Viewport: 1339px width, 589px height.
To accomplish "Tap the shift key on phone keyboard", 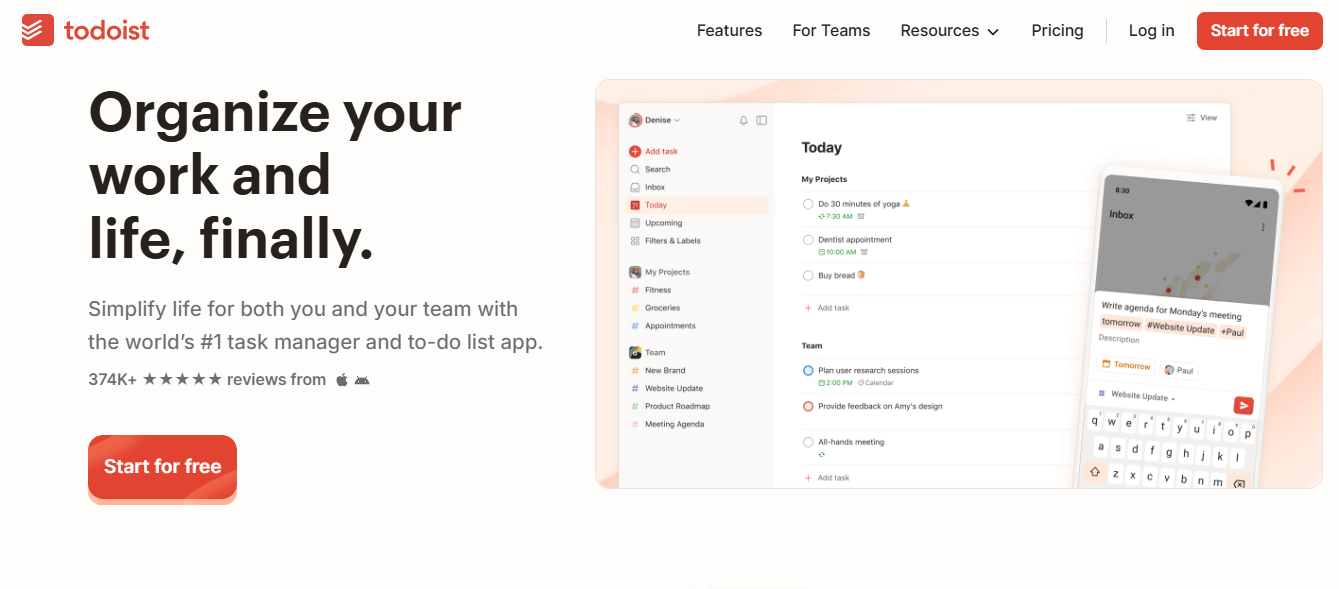I will point(1095,471).
